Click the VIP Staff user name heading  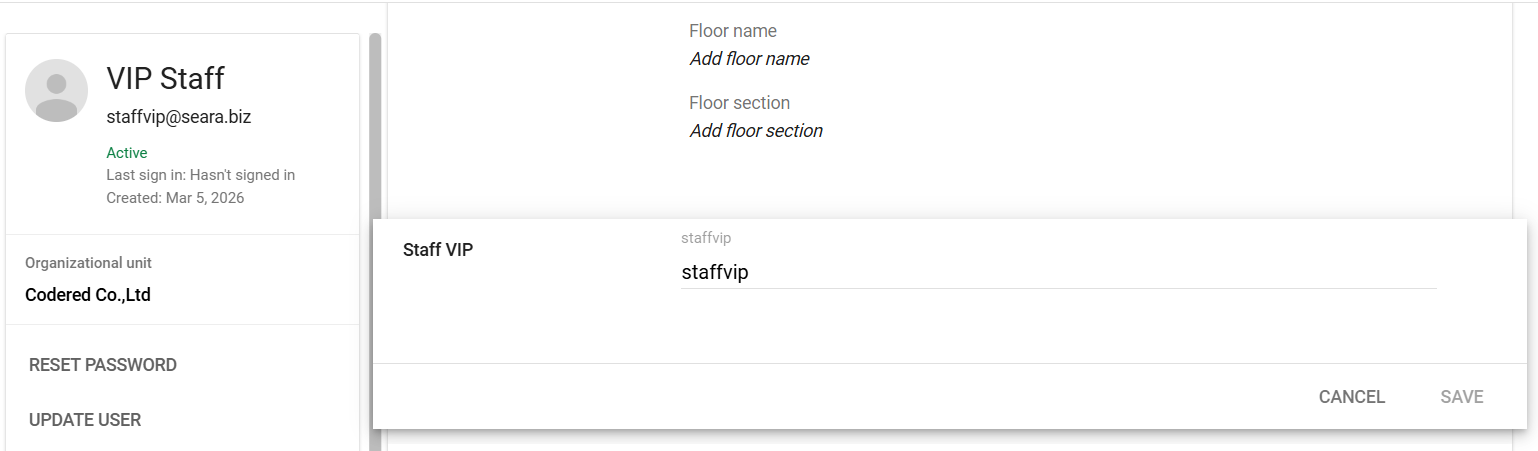coord(165,78)
